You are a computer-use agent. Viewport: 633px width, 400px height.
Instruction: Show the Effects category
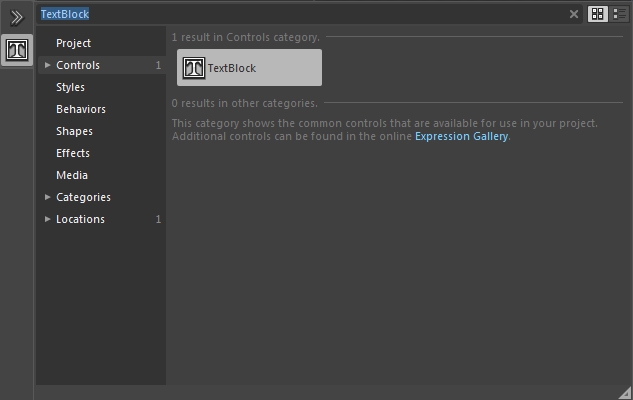pos(73,153)
